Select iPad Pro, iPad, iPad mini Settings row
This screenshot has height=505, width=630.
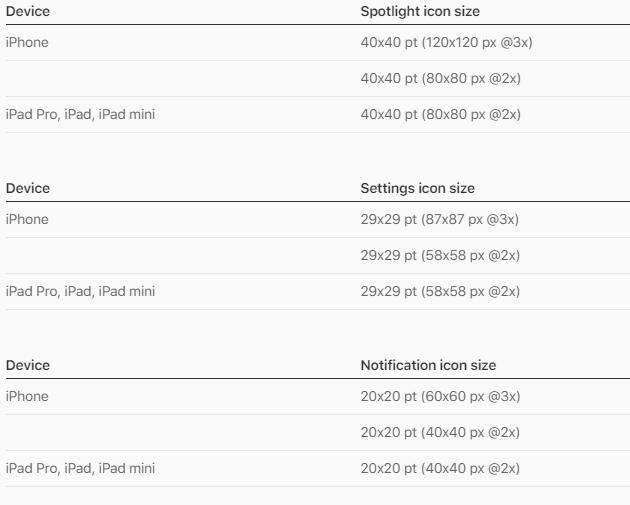[81, 292]
